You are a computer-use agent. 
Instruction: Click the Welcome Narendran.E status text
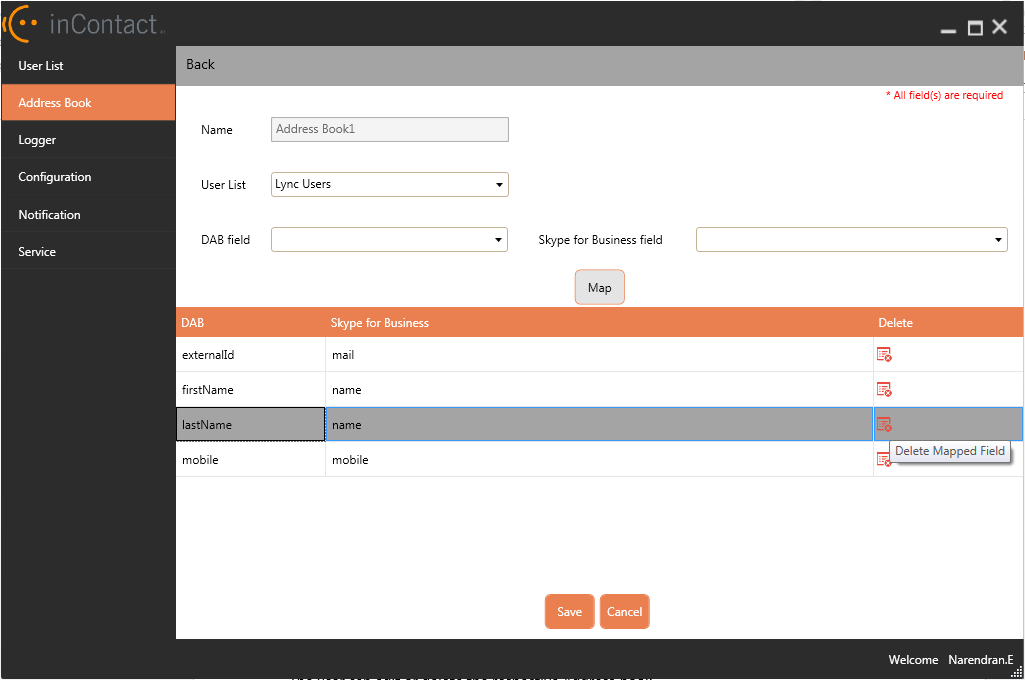(x=950, y=660)
